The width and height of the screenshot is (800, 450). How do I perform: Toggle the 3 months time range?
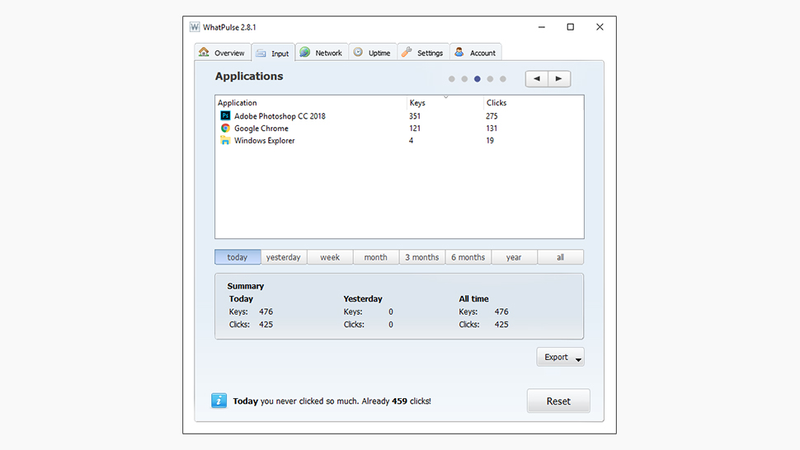pyautogui.click(x=422, y=257)
